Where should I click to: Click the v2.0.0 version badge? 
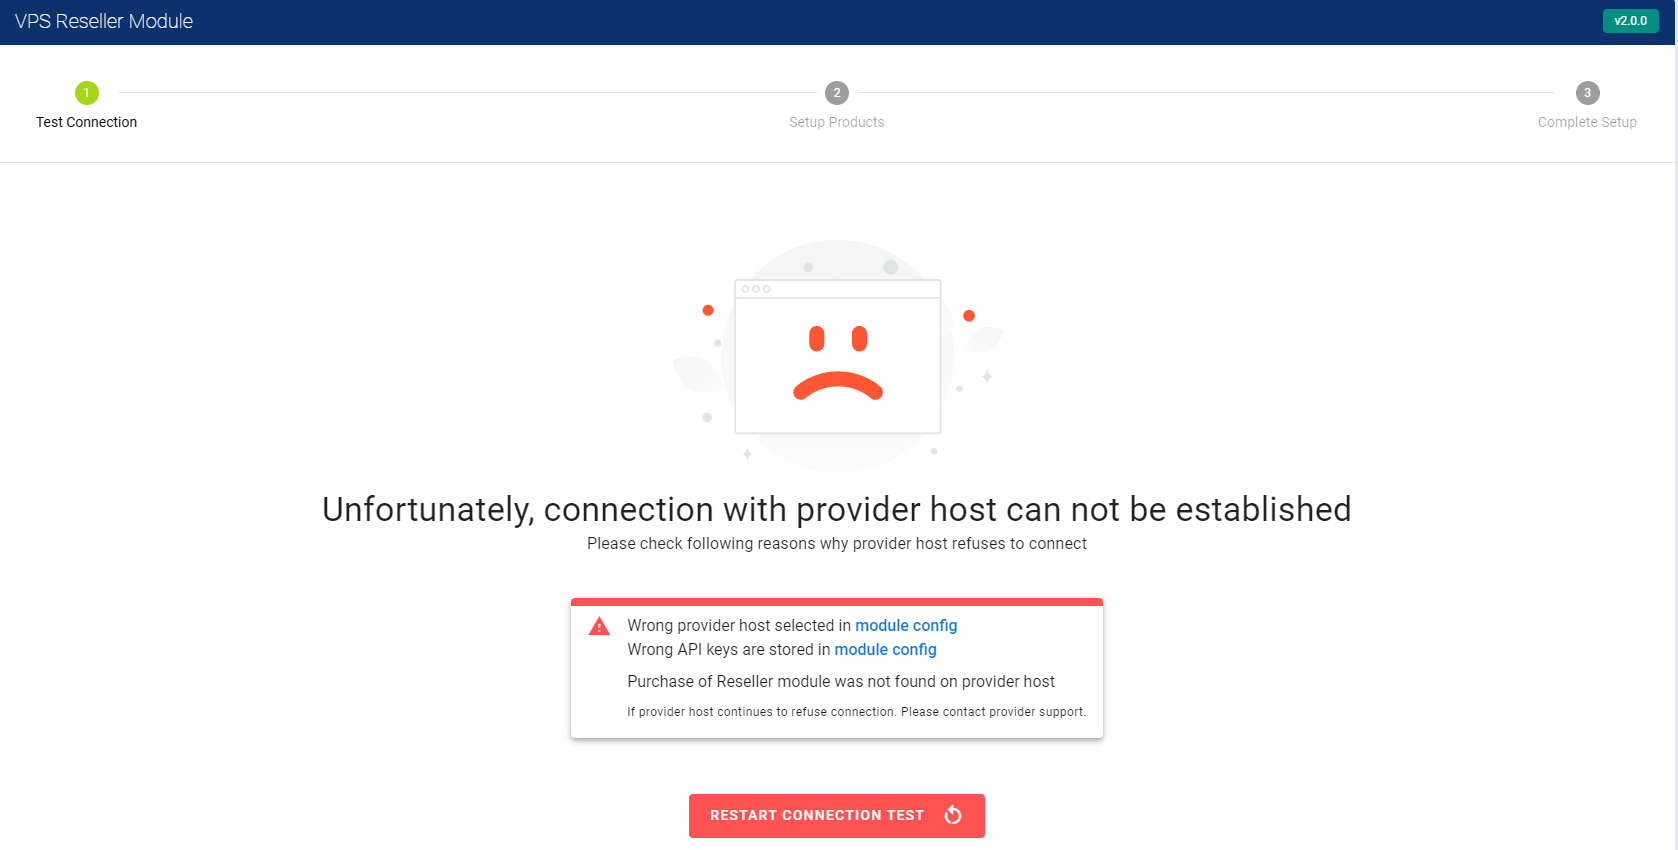pos(1631,21)
